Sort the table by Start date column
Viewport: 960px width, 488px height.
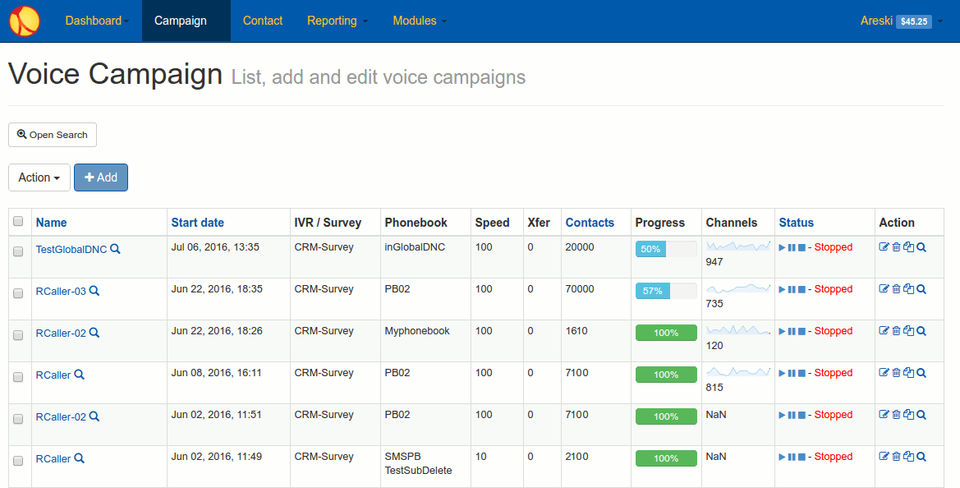click(x=198, y=222)
